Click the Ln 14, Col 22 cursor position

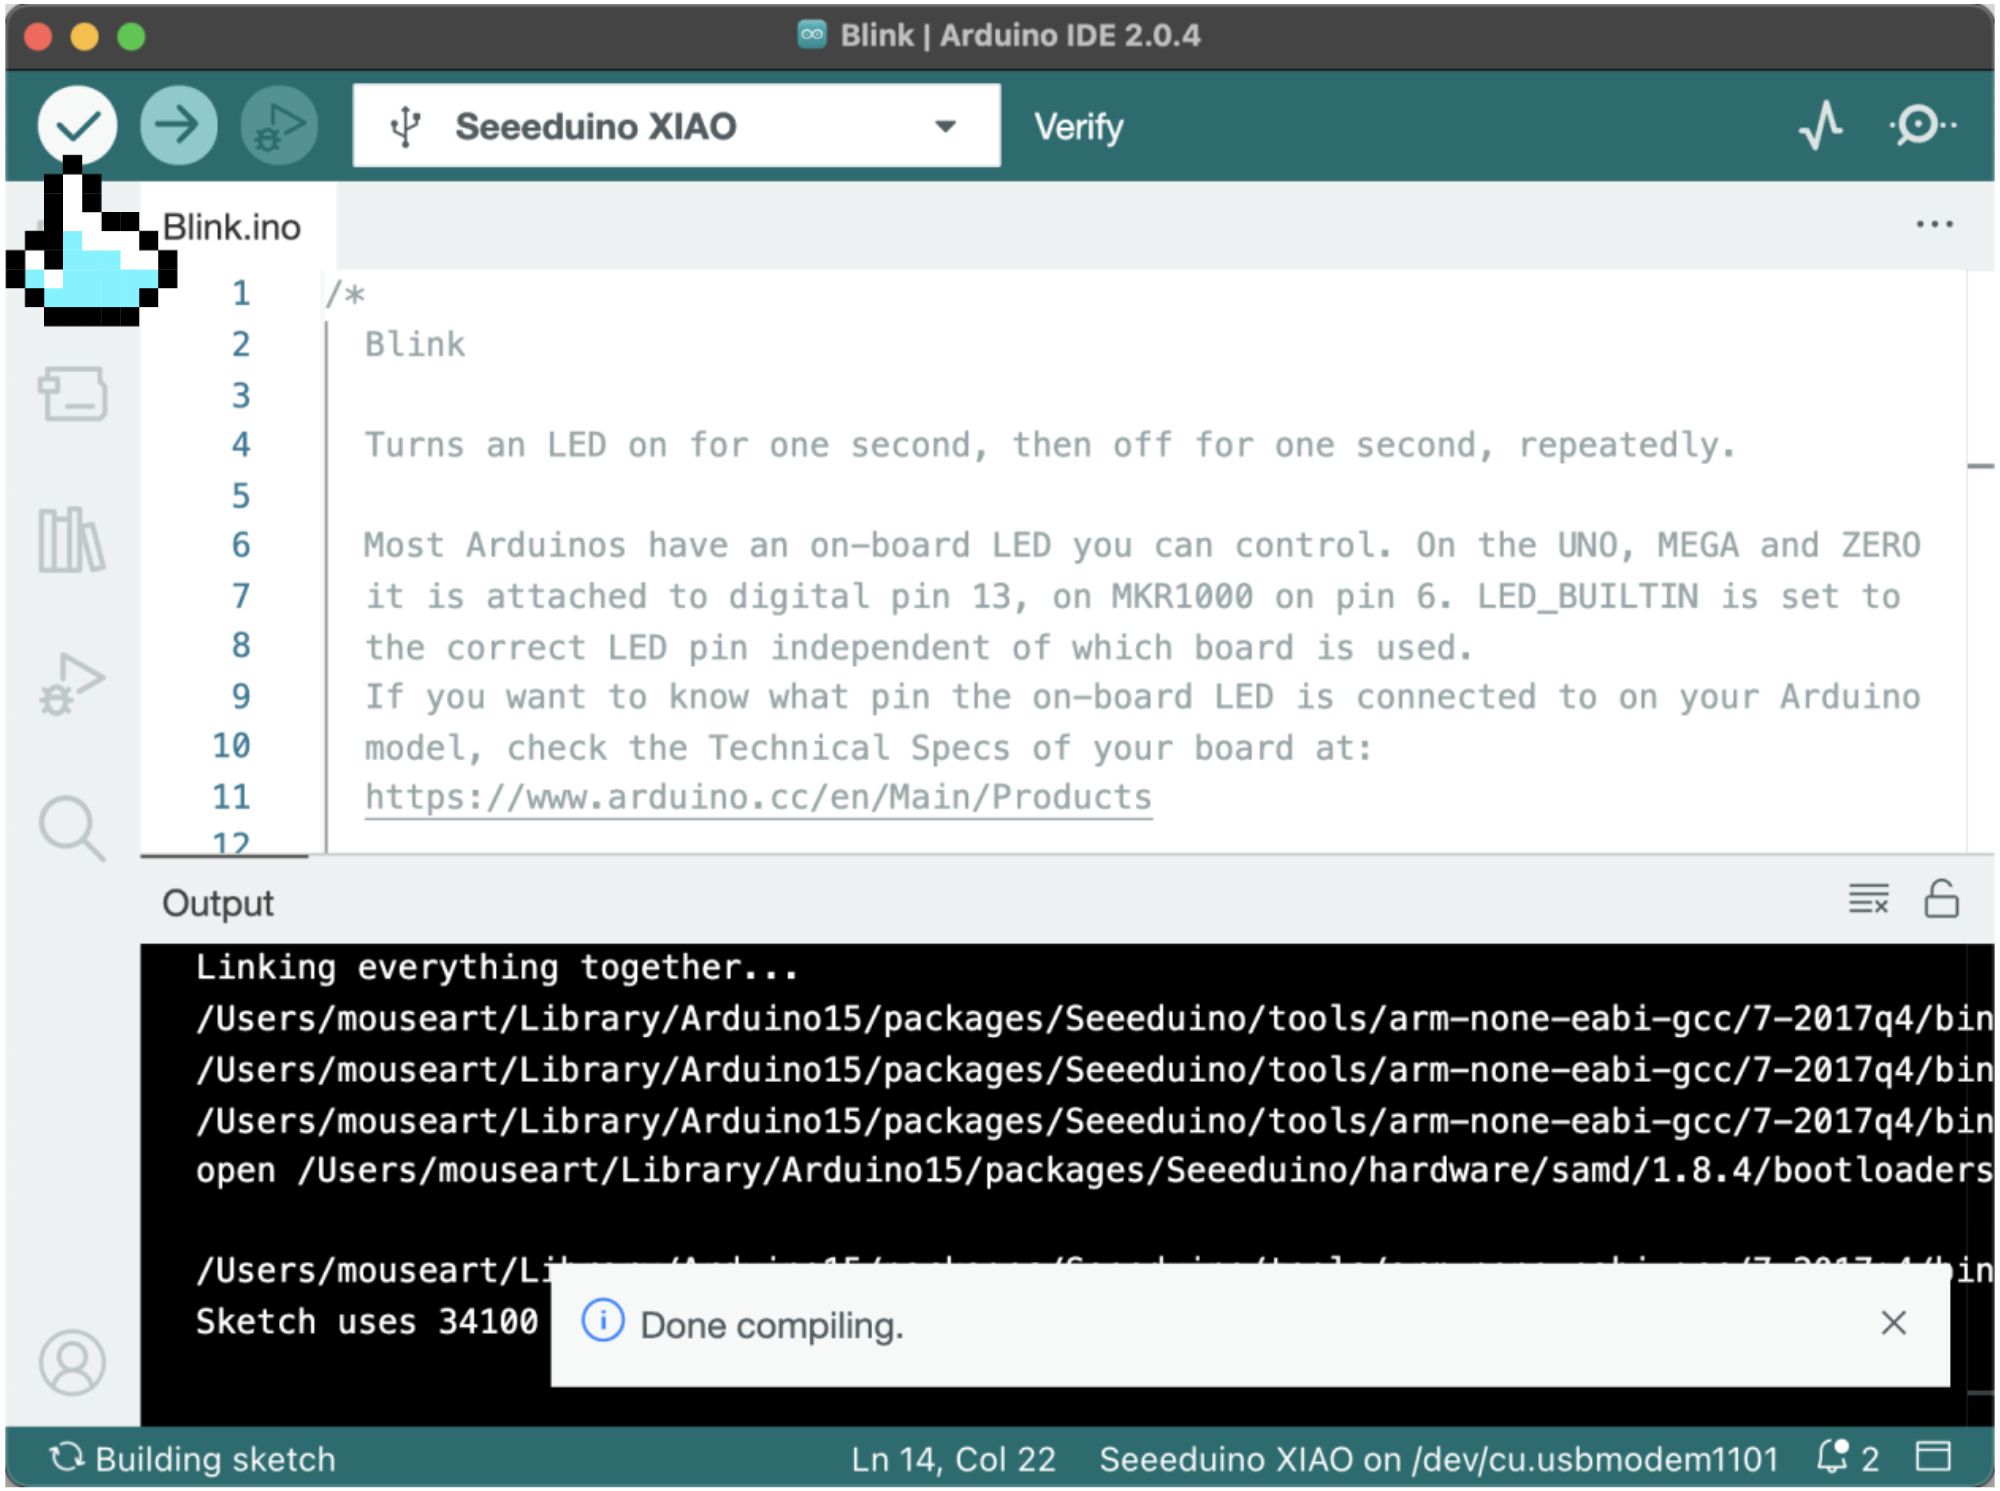click(953, 1459)
